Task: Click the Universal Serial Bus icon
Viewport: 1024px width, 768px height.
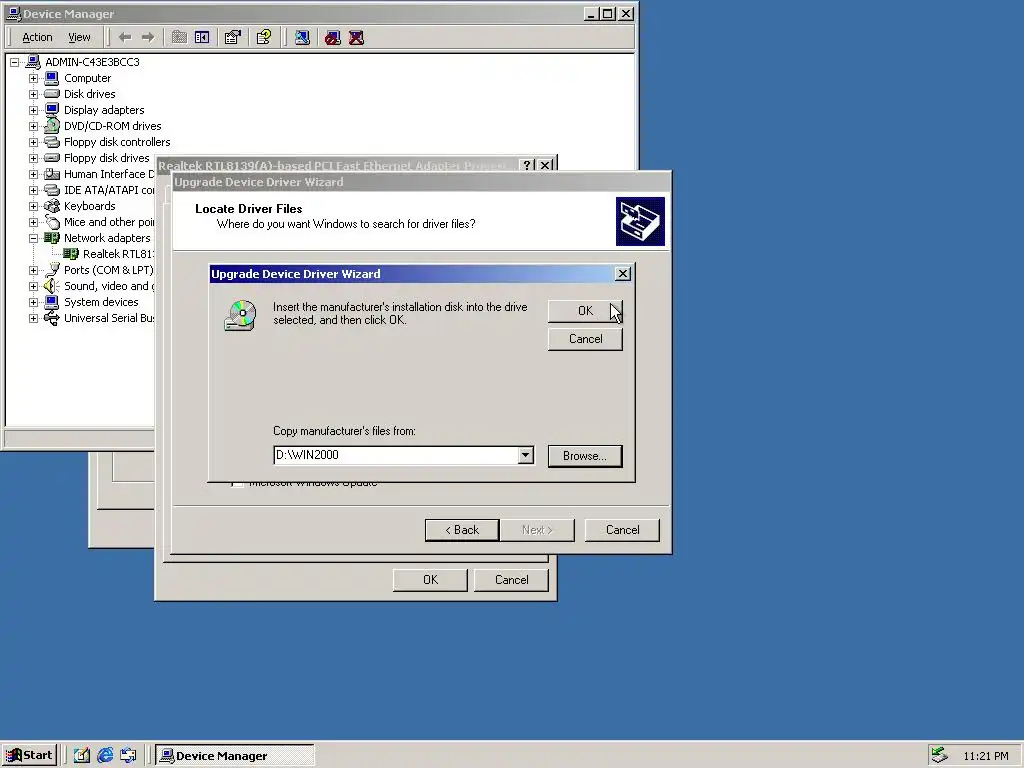Action: (52, 318)
